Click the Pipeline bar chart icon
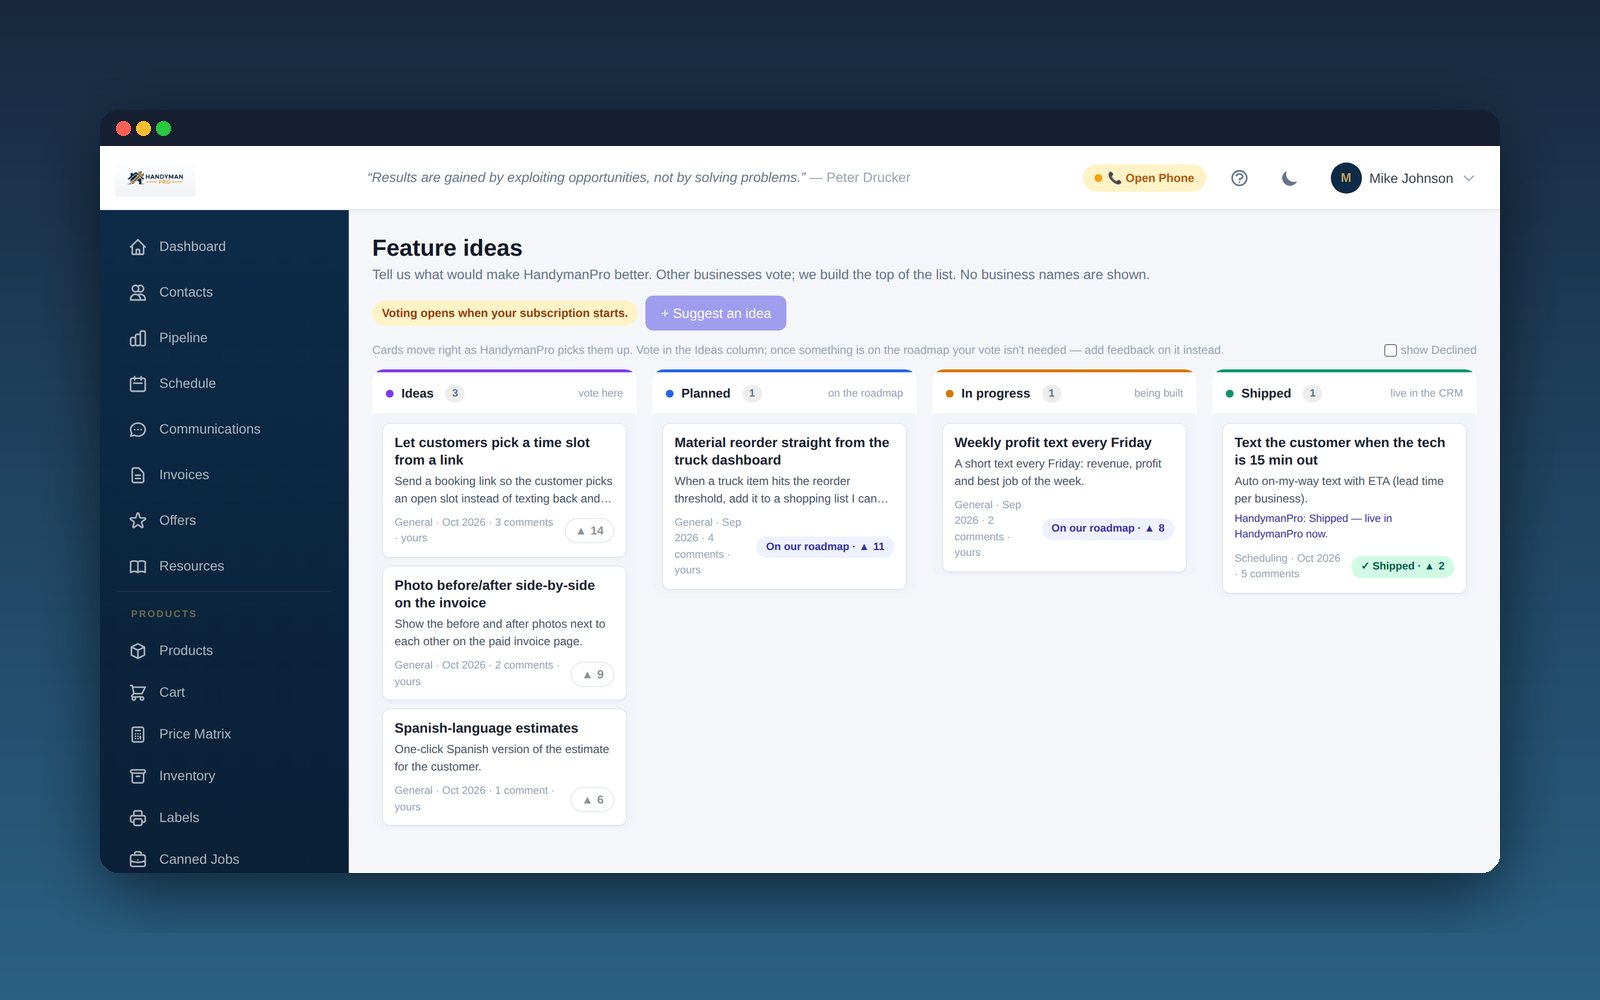This screenshot has height=1000, width=1600. tap(138, 338)
